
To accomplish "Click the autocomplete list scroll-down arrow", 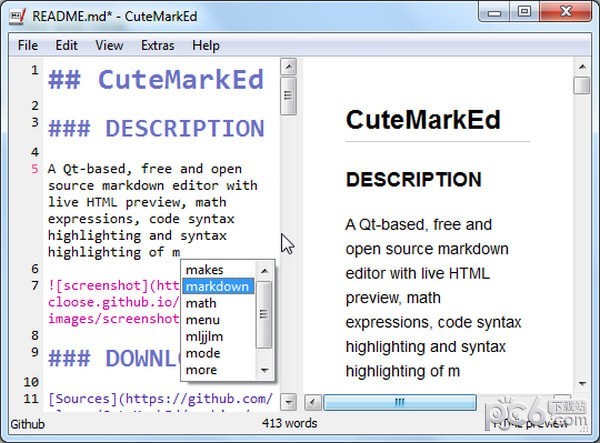I will [x=265, y=370].
